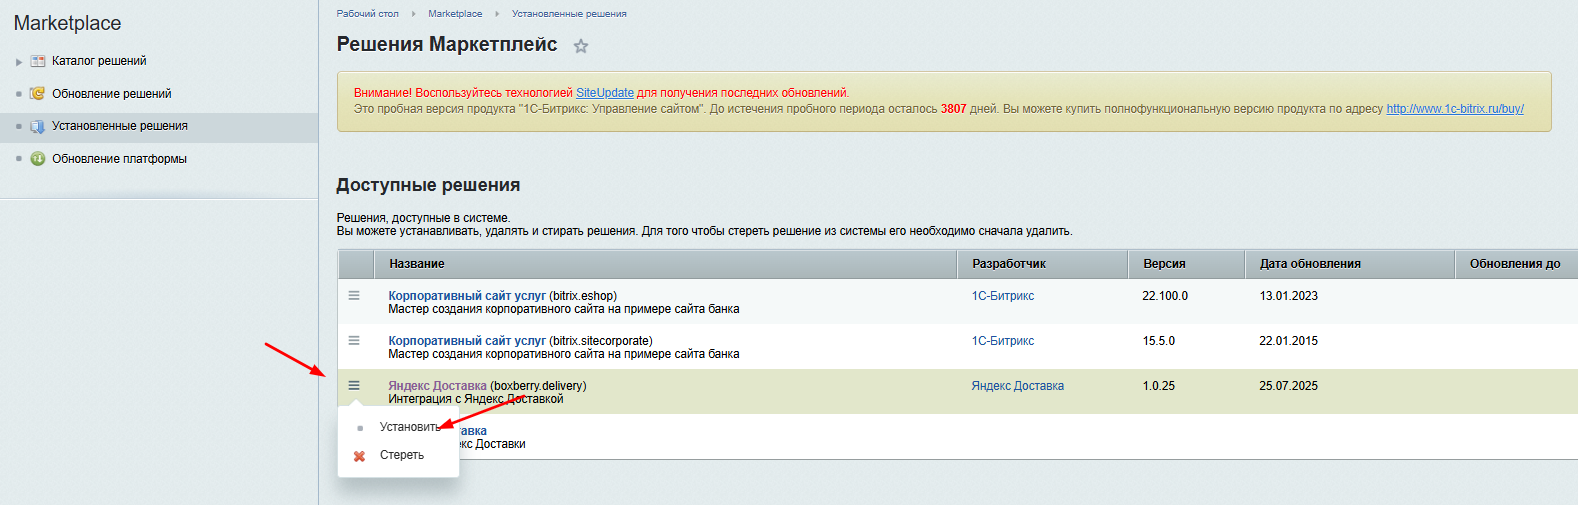Open Обновление решений in sidebar
1578x505 pixels.
point(112,94)
